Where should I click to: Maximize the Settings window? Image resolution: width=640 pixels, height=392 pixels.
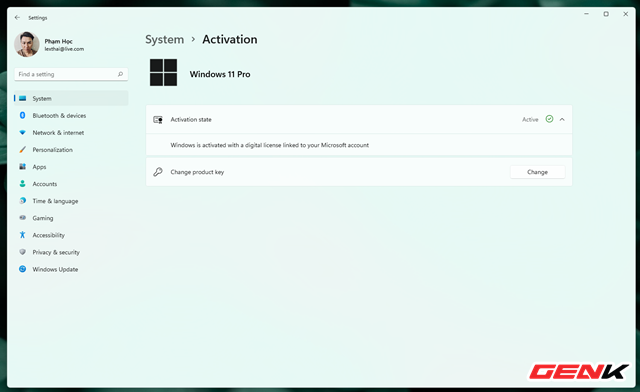[x=606, y=14]
